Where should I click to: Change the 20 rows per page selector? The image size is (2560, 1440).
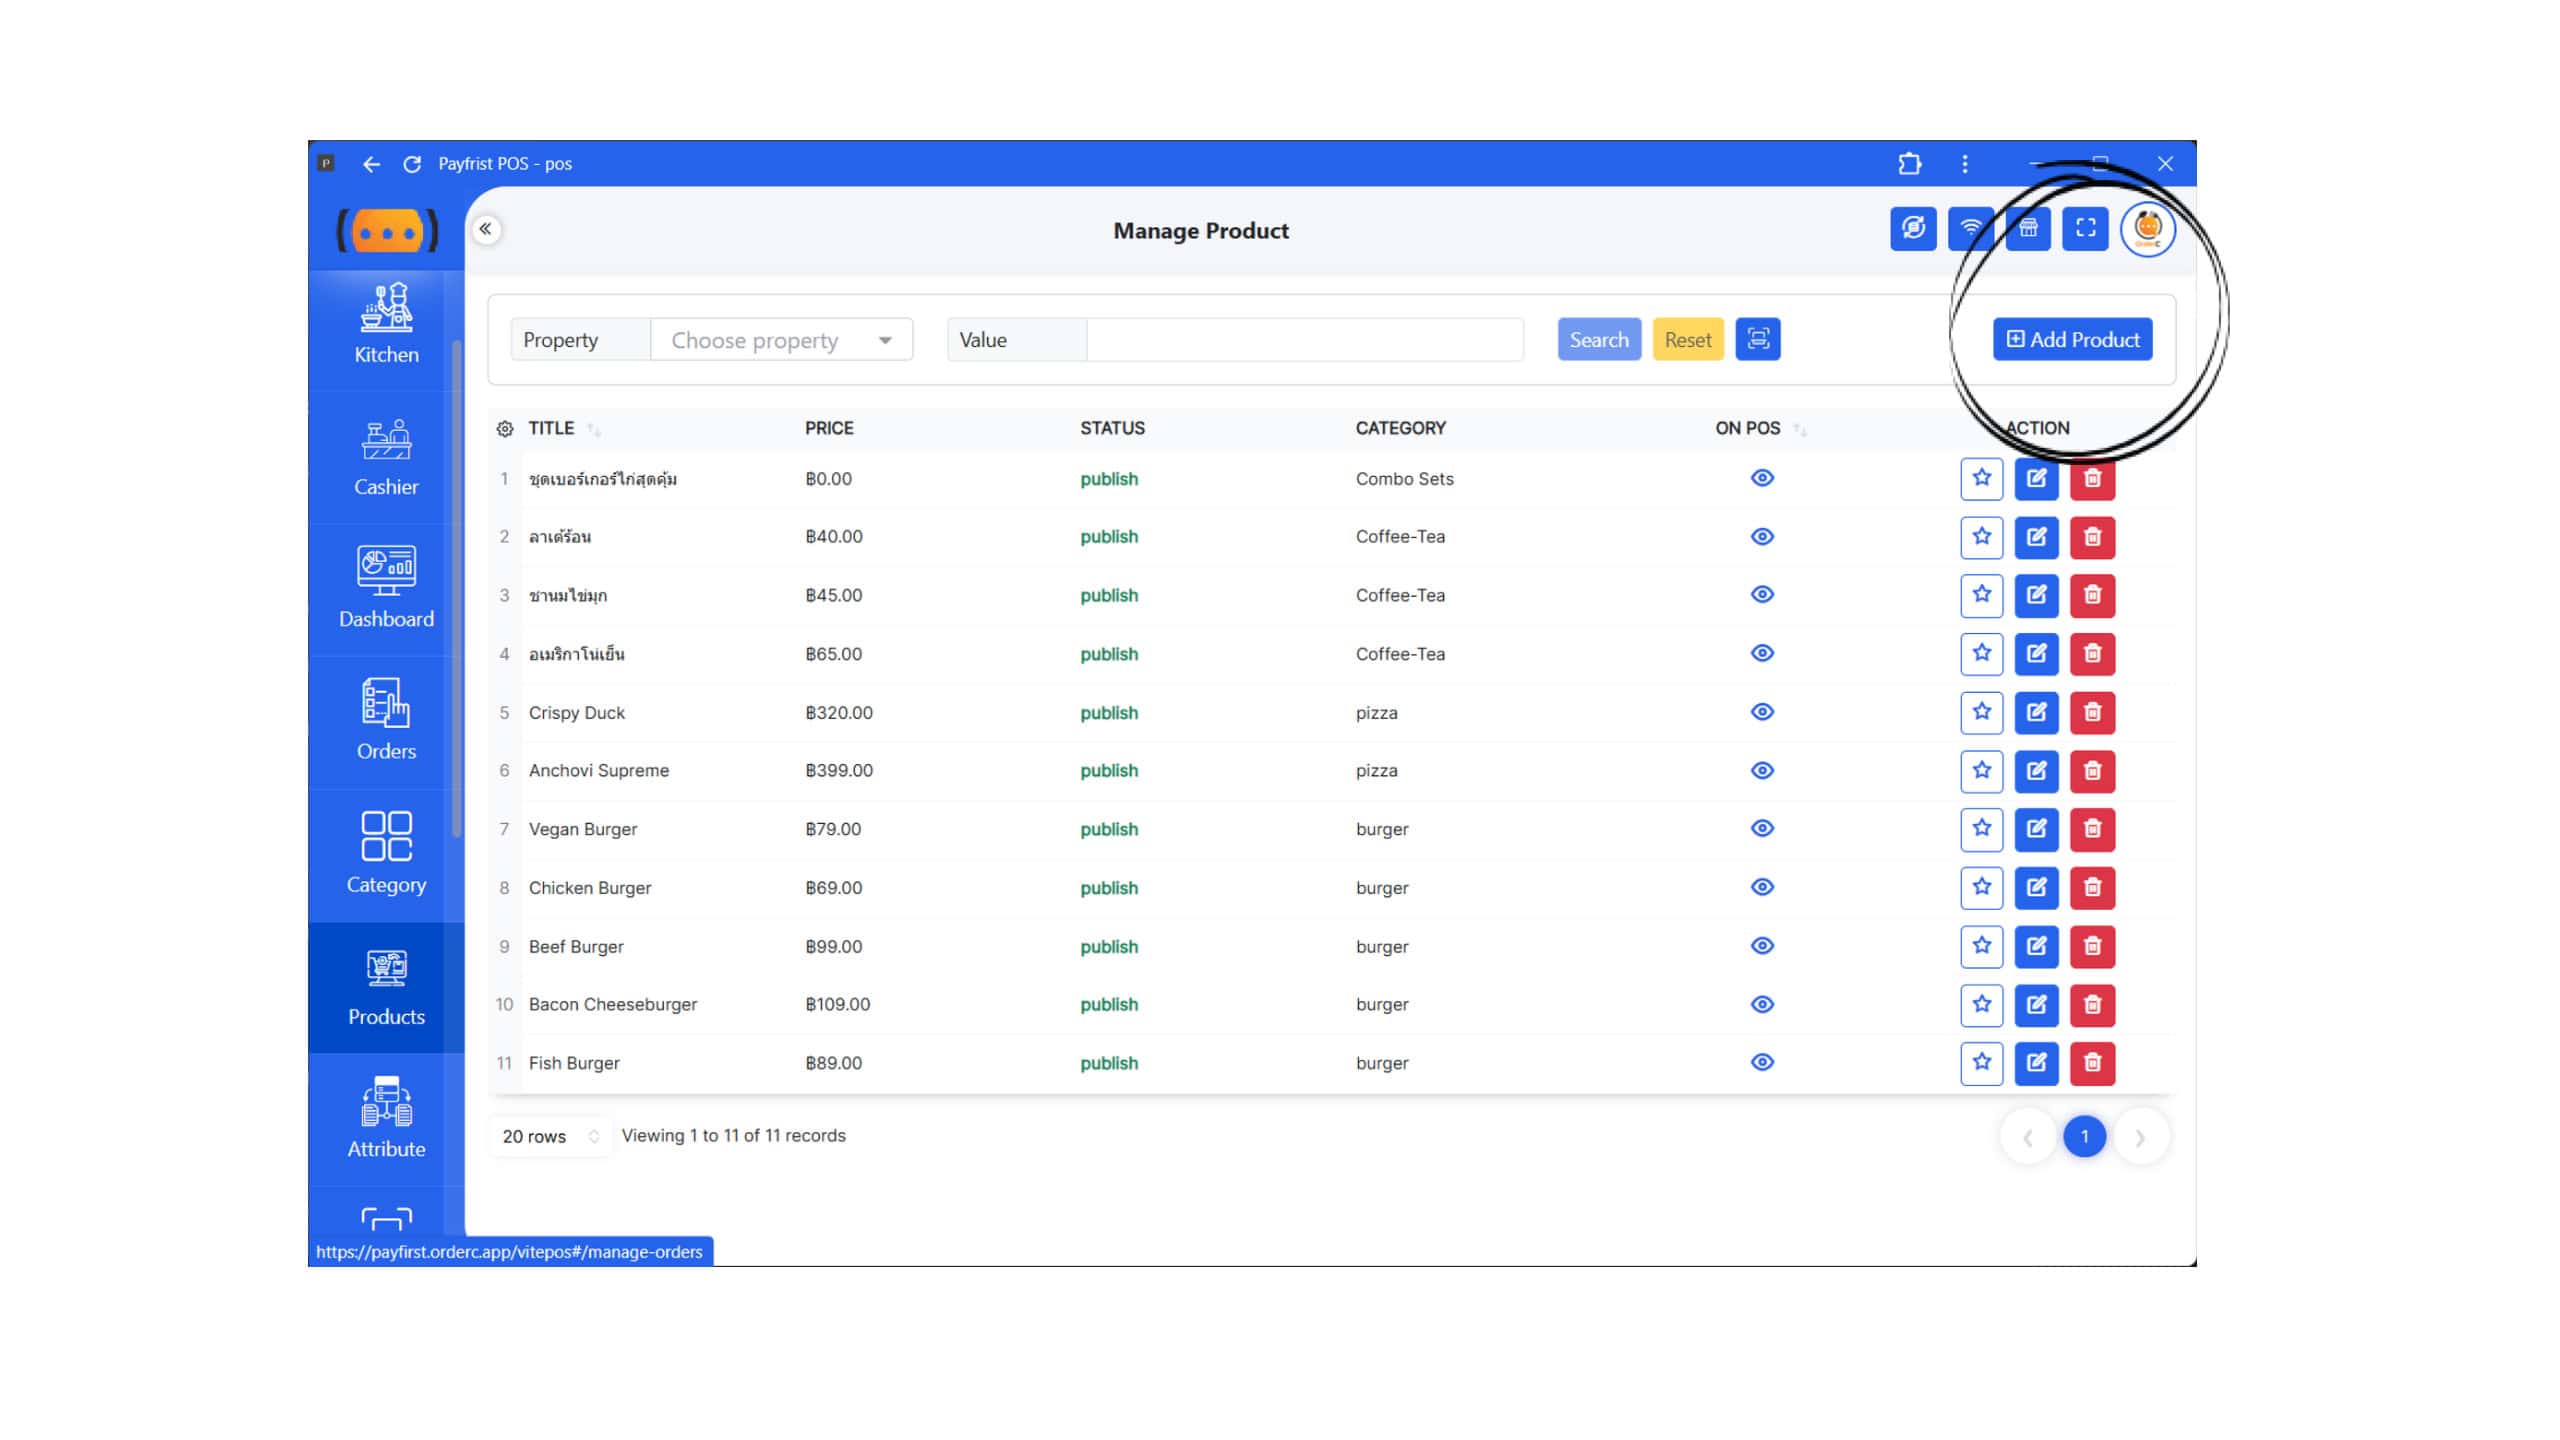[549, 1137]
